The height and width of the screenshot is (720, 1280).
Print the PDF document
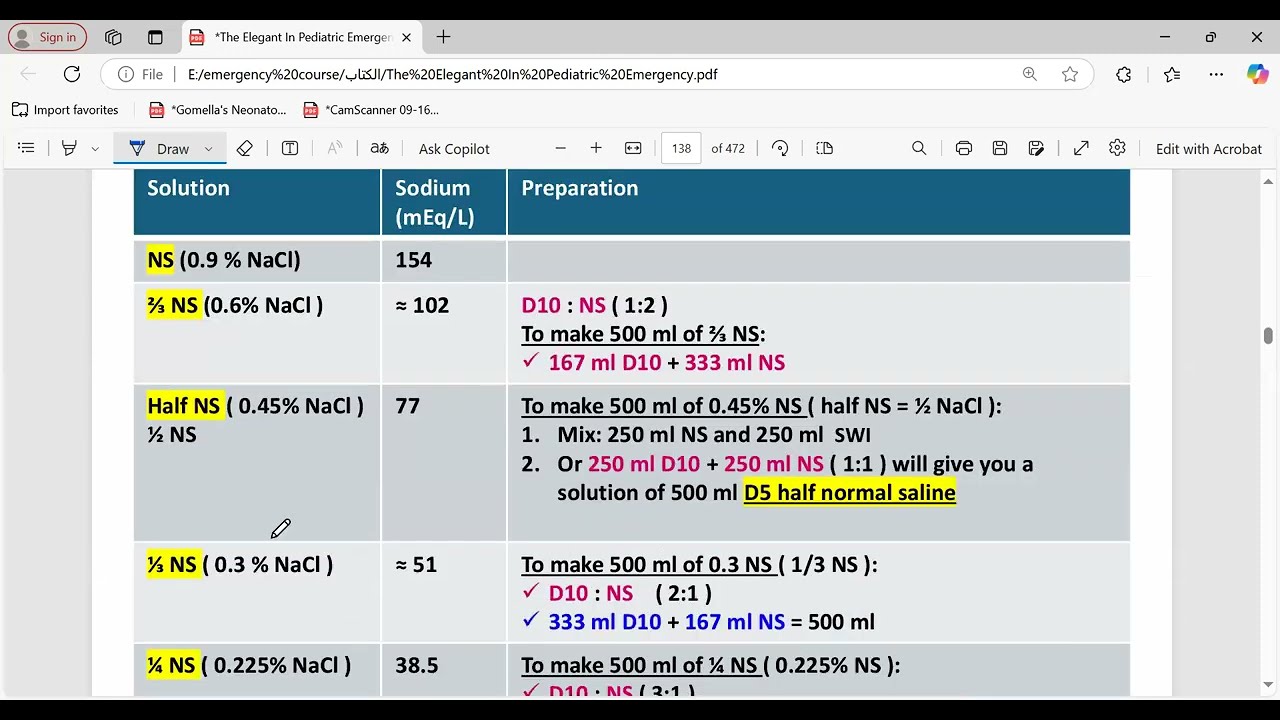[964, 148]
